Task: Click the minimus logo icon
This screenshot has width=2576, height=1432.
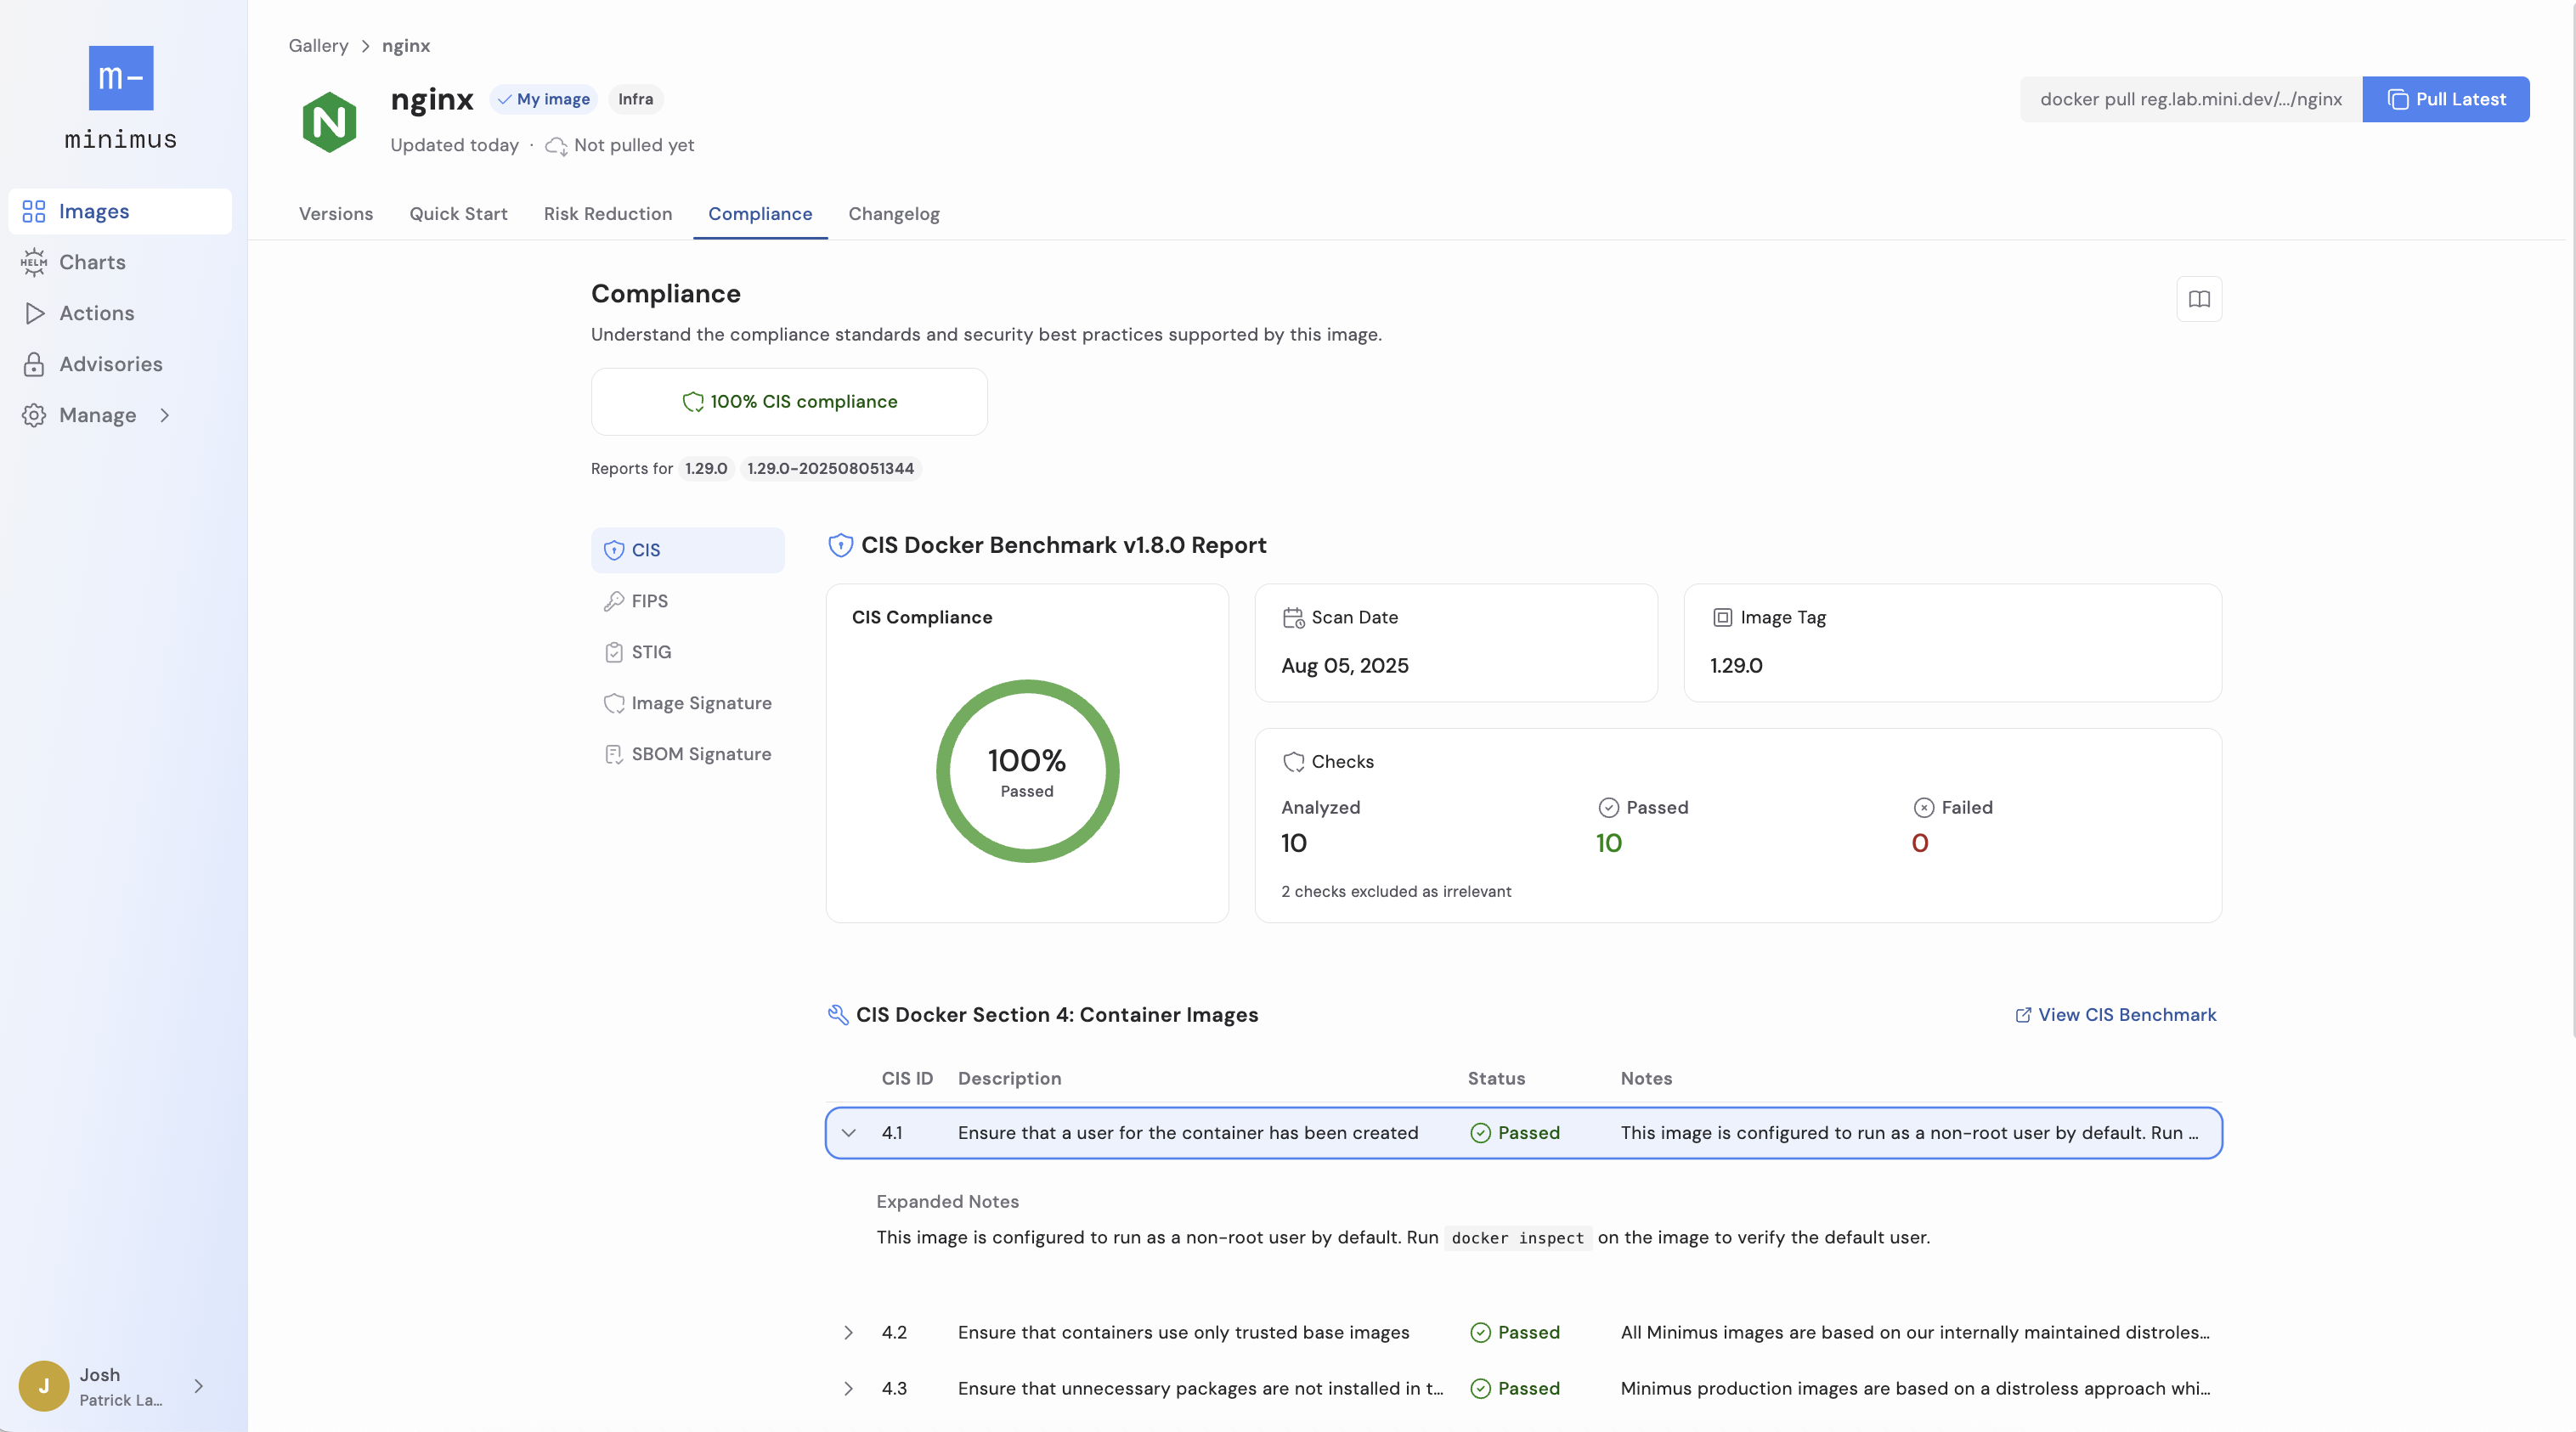Action: [x=121, y=78]
